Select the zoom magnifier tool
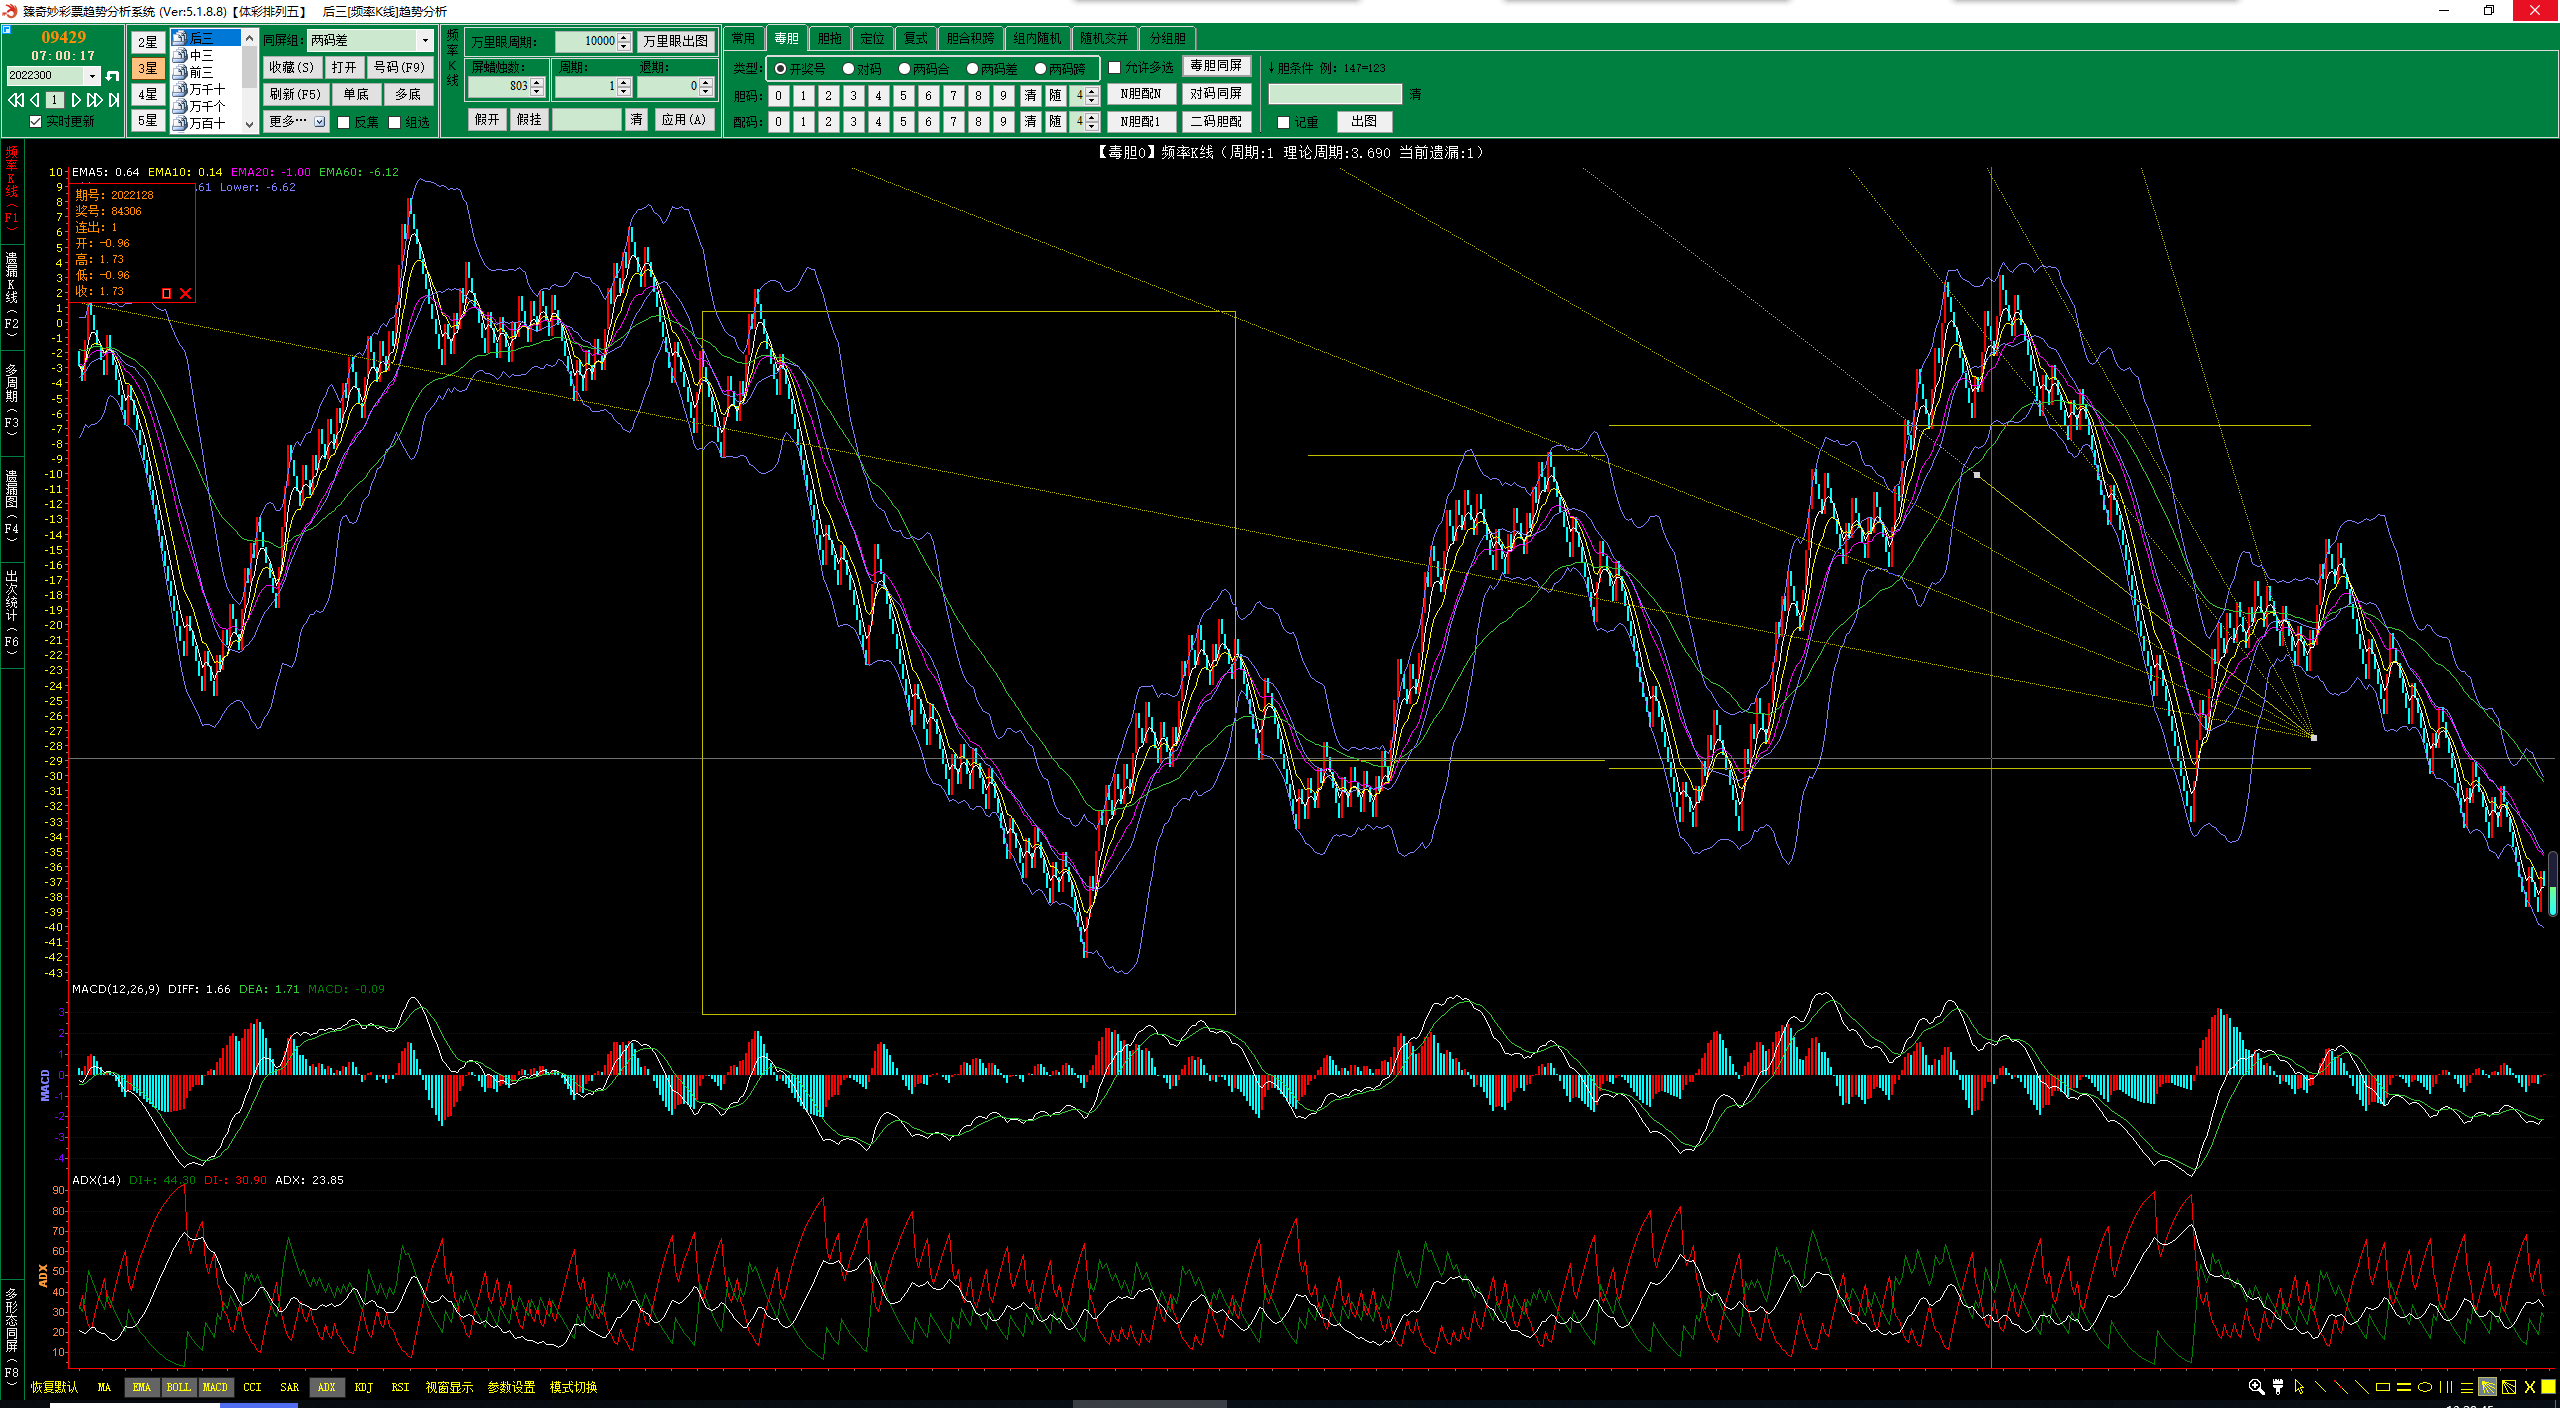 coord(2256,1387)
